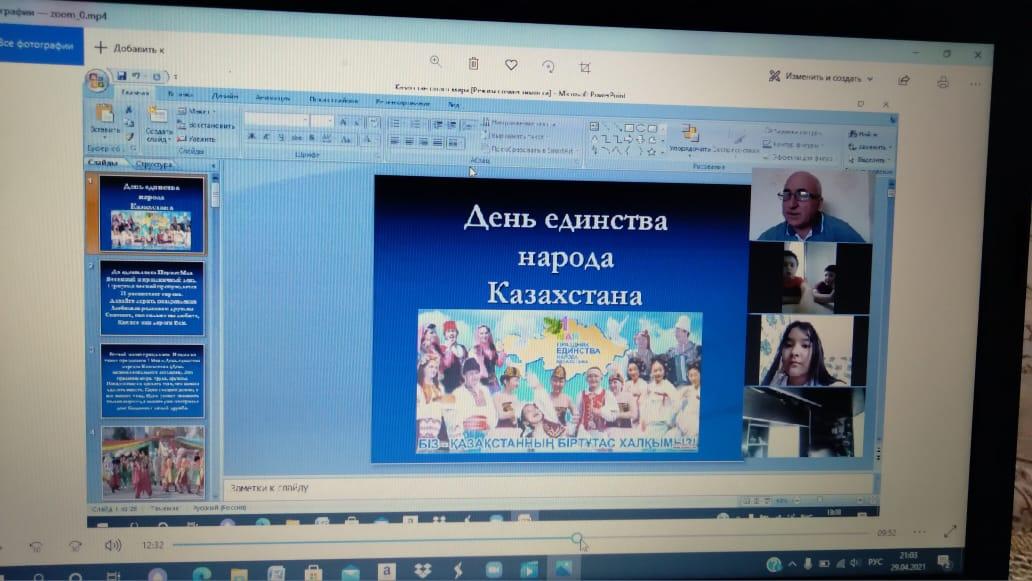Print using the printer icon
The width and height of the screenshot is (1032, 581).
pyautogui.click(x=942, y=82)
